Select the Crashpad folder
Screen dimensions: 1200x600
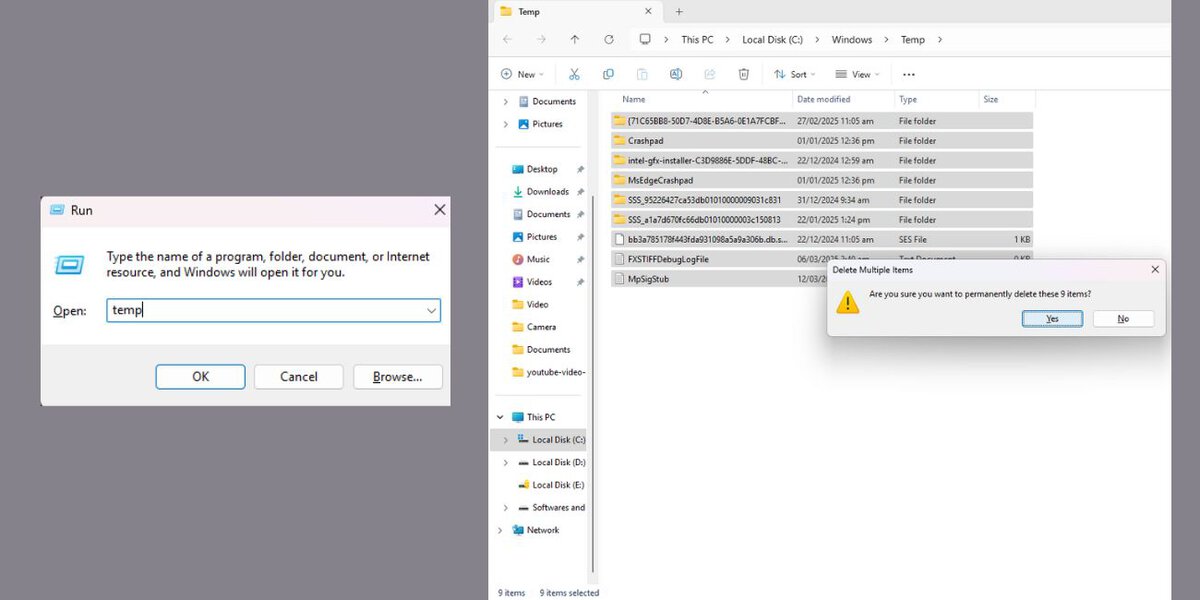tap(822, 141)
